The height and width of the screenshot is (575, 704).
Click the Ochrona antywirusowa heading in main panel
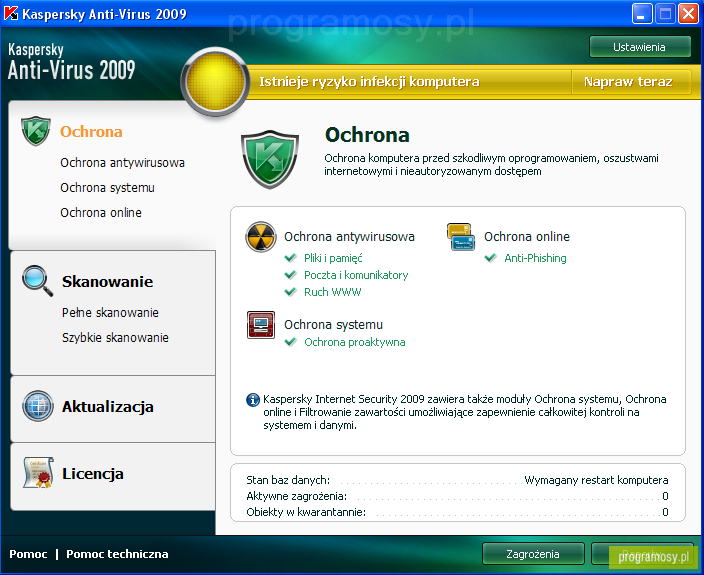pos(349,237)
